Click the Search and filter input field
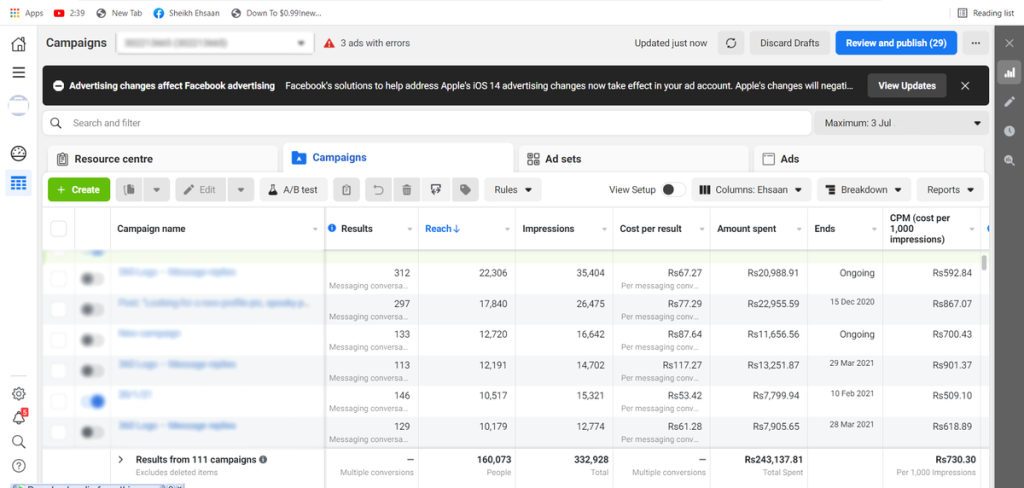The width and height of the screenshot is (1024, 488). click(x=430, y=123)
